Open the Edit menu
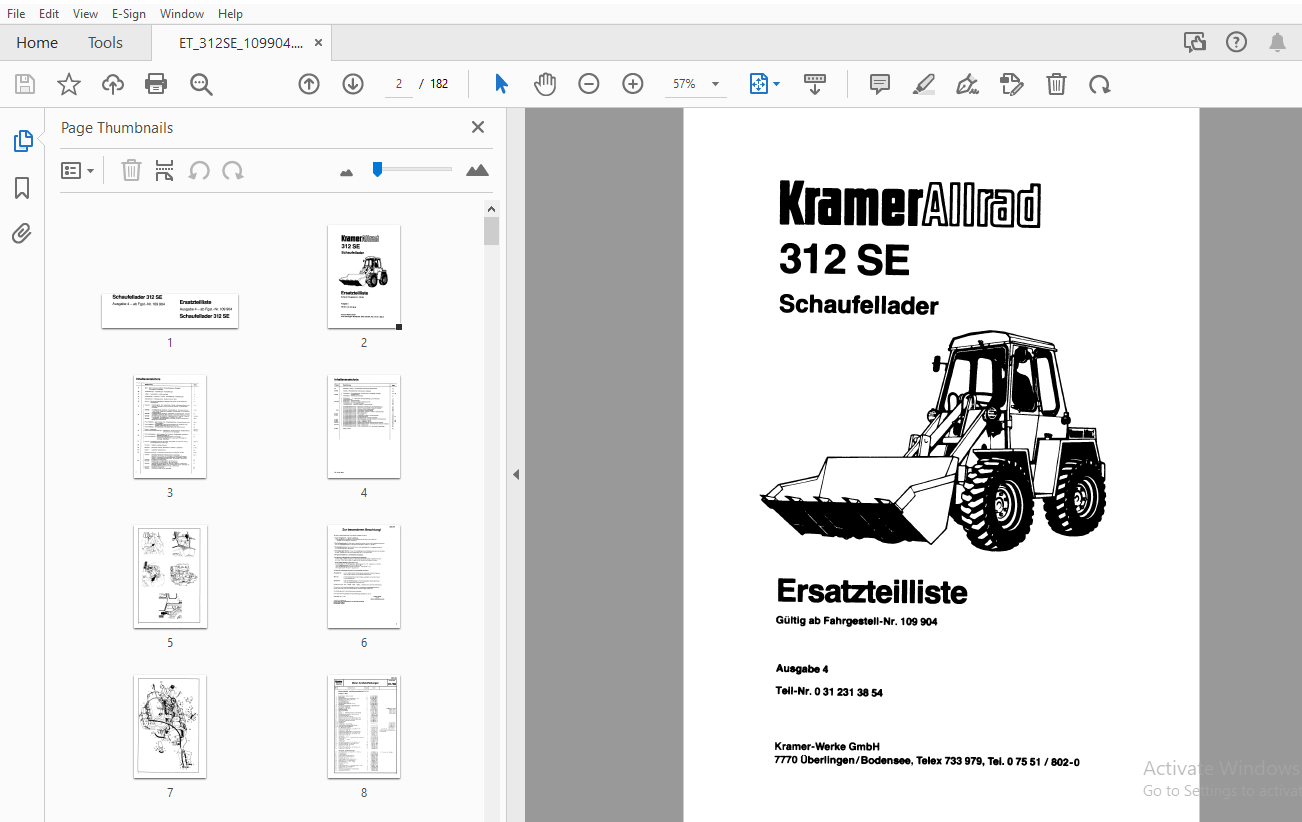Image resolution: width=1302 pixels, height=822 pixels. (x=48, y=14)
